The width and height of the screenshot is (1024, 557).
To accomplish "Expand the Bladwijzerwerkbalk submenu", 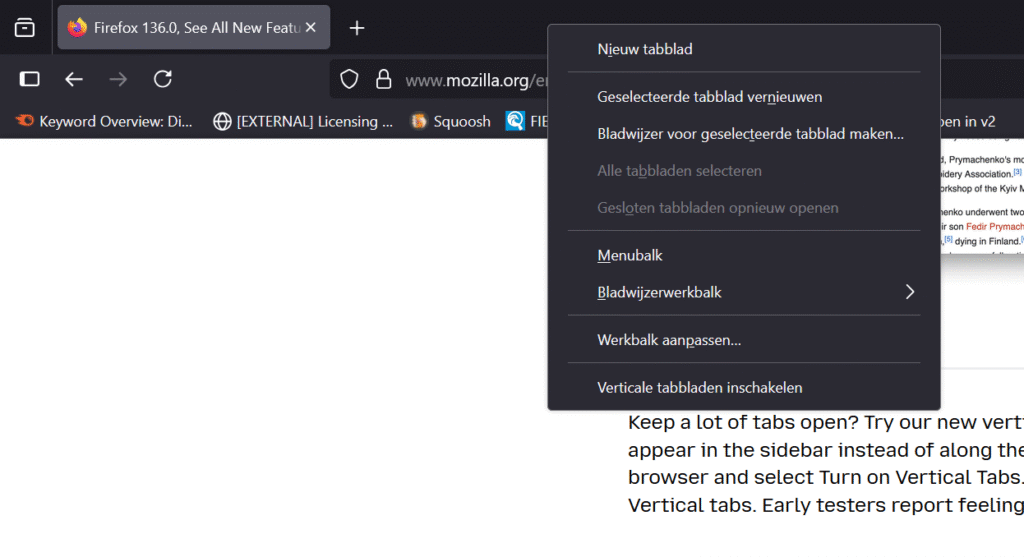I will point(744,292).
